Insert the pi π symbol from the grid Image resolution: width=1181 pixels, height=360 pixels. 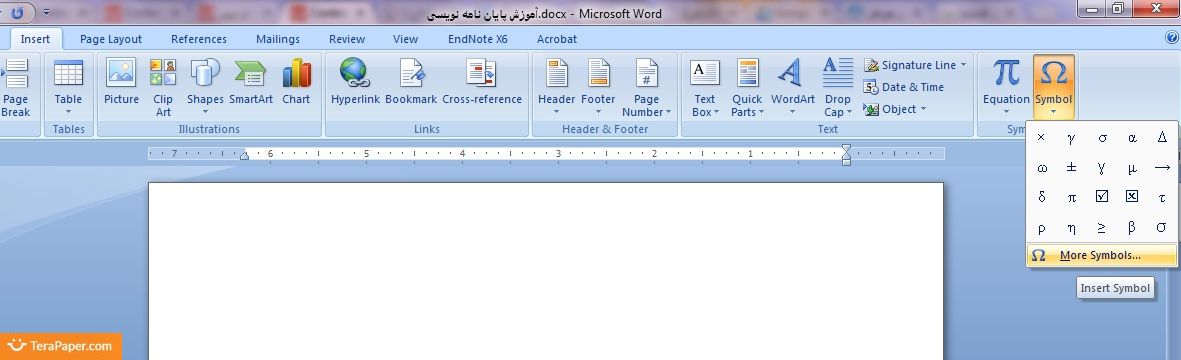1071,197
